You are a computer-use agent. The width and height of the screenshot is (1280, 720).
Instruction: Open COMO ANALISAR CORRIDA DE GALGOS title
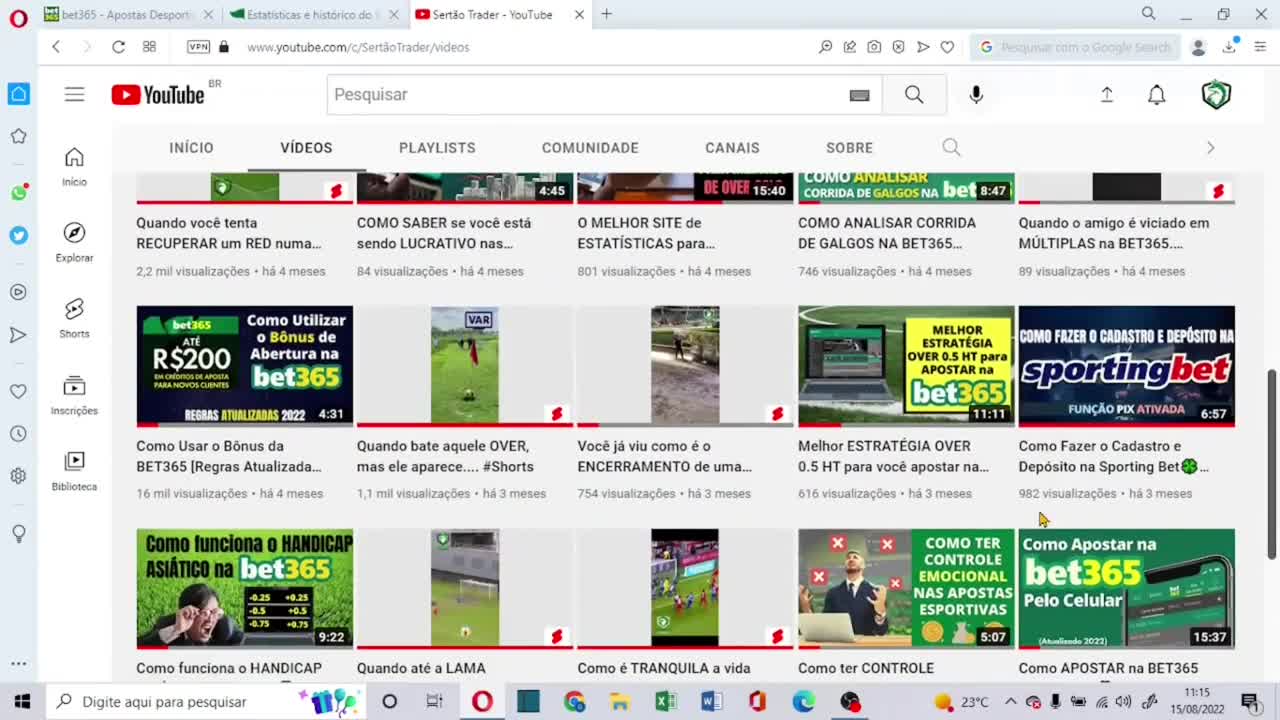[887, 233]
